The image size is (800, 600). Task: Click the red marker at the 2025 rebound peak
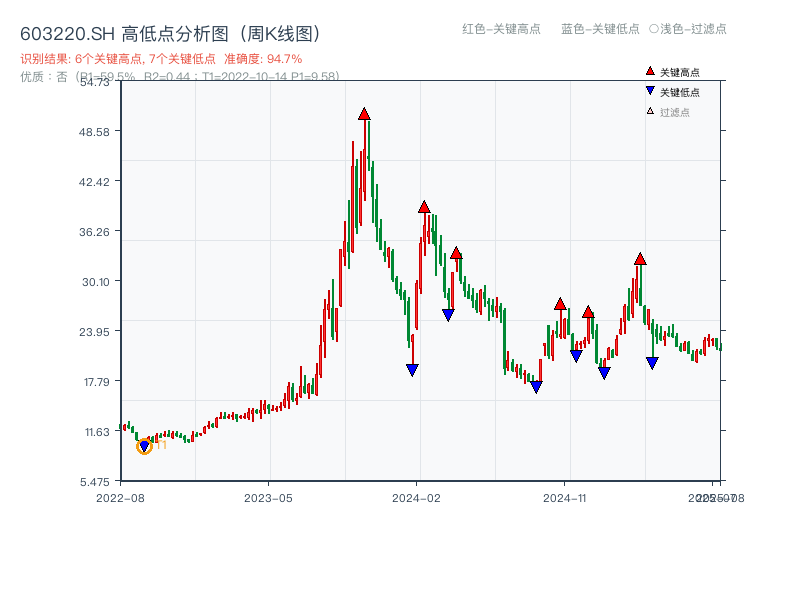click(x=639, y=260)
